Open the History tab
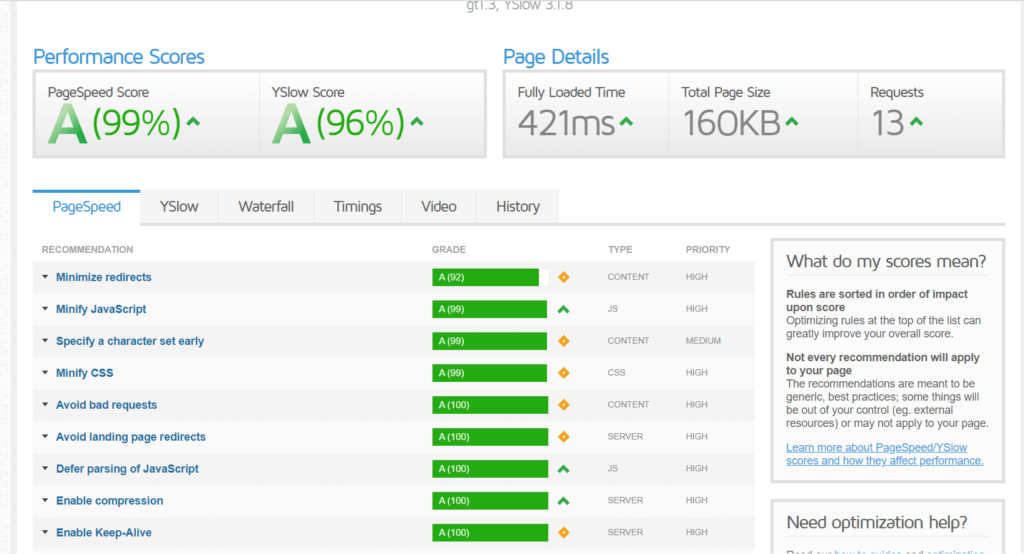Viewport: 1024px width, 554px height. tap(518, 207)
